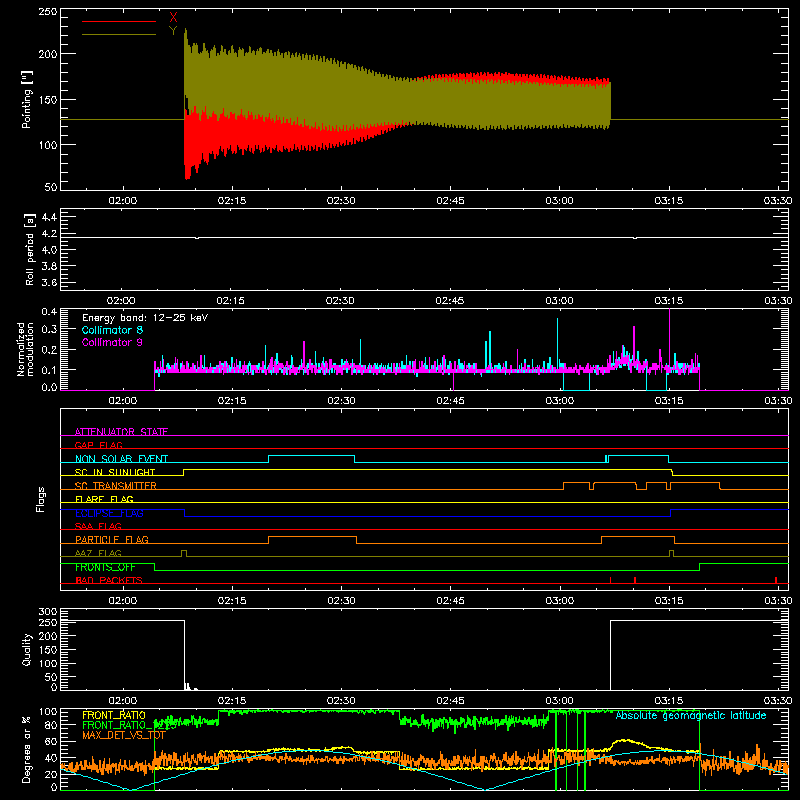Select the PARTICLE_FLAG label

click(x=112, y=539)
